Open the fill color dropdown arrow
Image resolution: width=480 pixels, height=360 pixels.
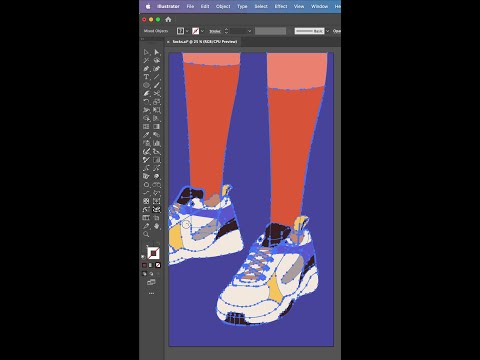[x=187, y=31]
